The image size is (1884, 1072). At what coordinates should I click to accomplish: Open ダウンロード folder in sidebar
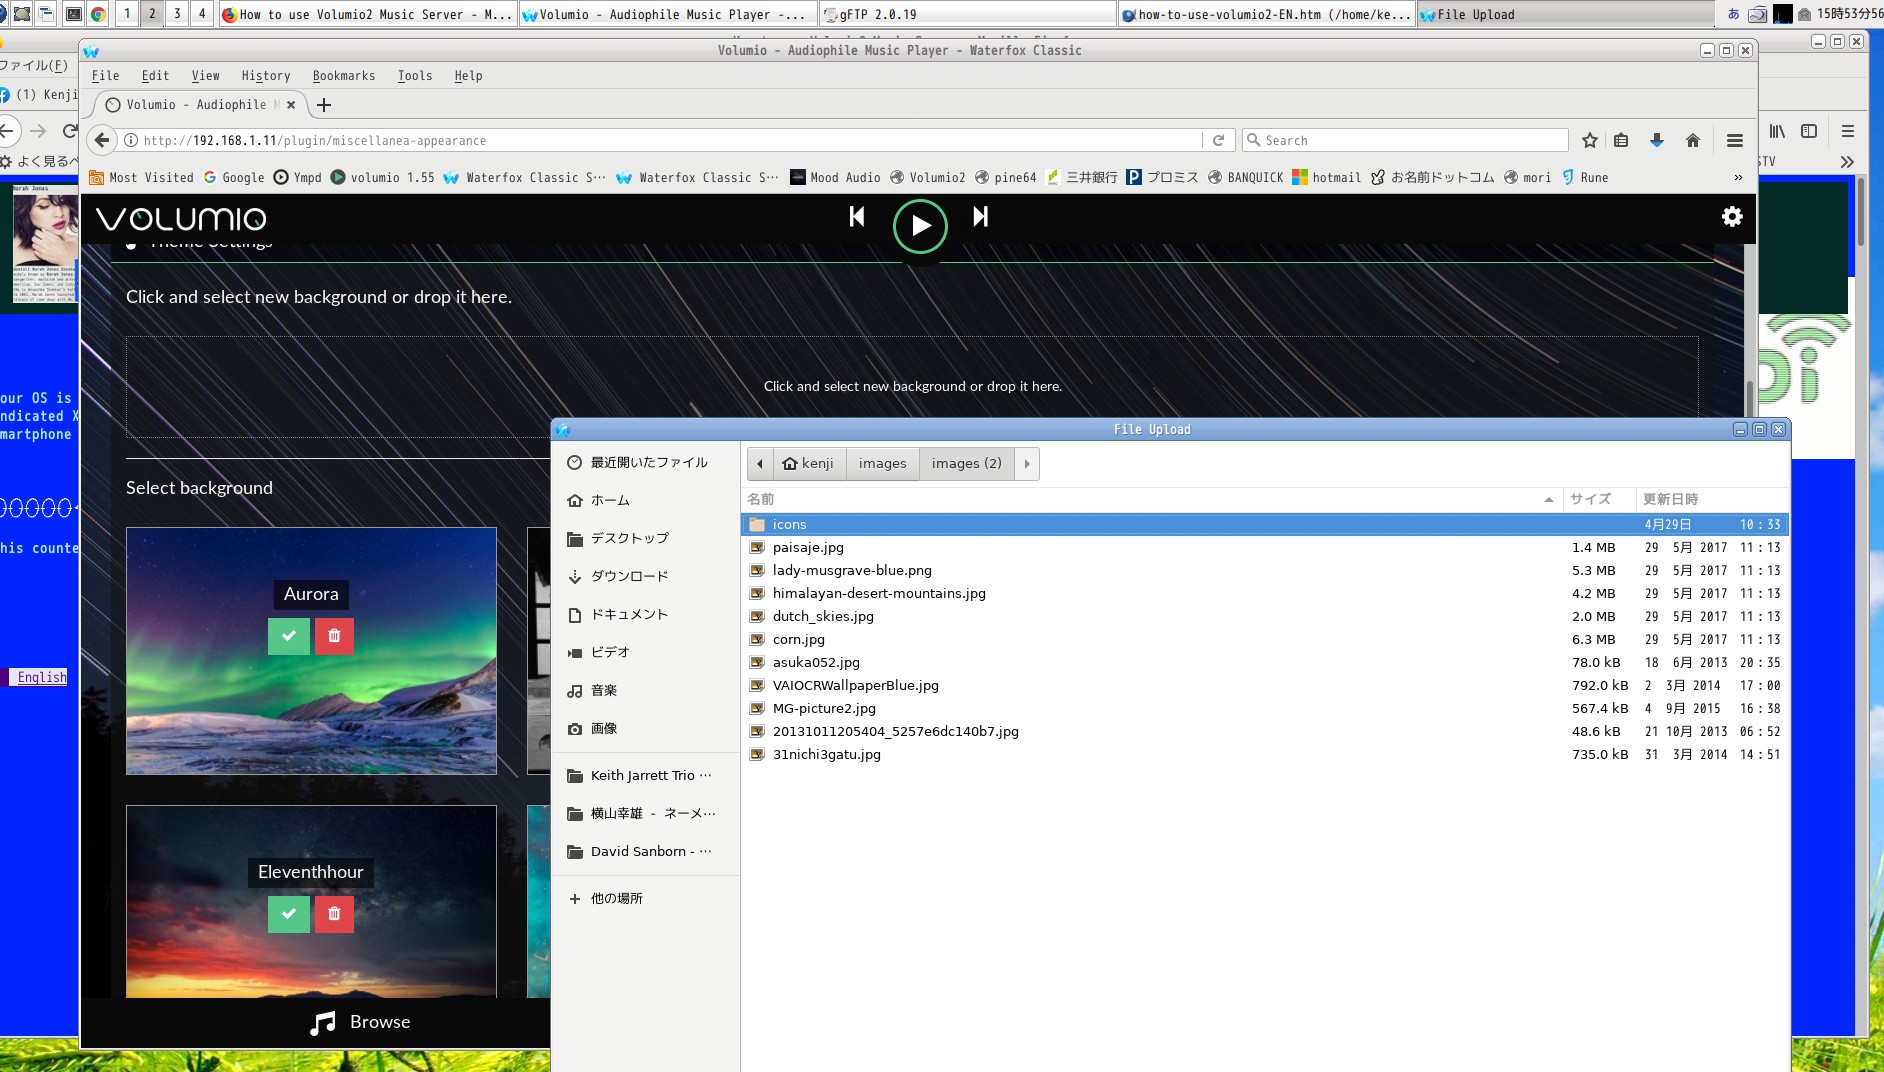[629, 577]
